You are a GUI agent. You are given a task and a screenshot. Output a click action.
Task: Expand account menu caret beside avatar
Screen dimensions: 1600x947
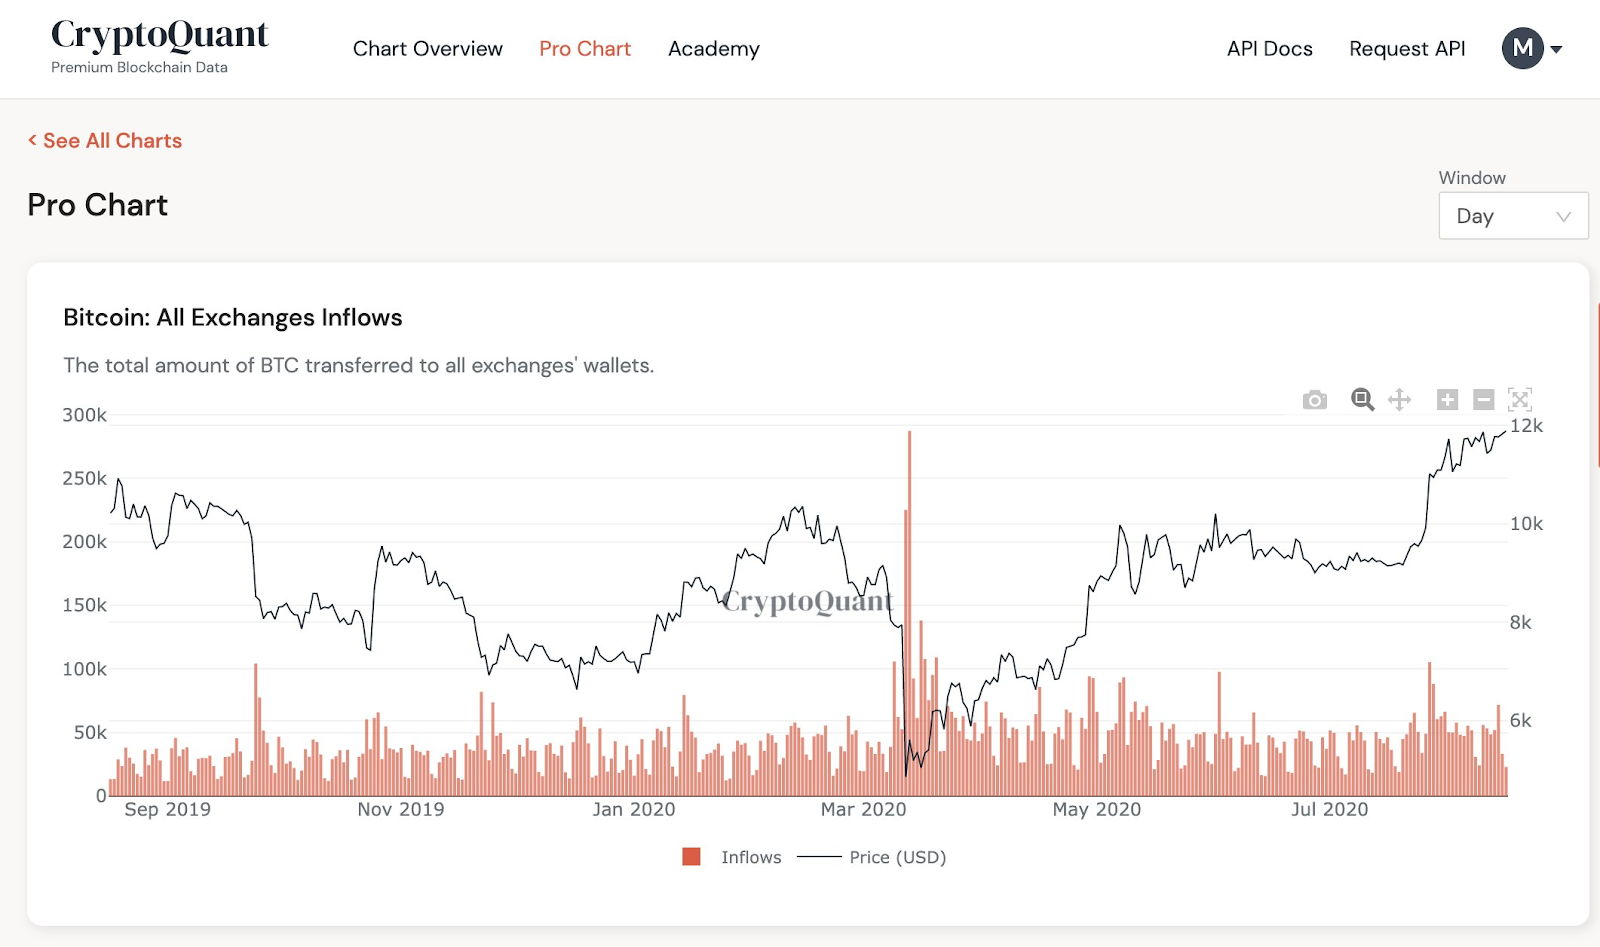click(1557, 49)
